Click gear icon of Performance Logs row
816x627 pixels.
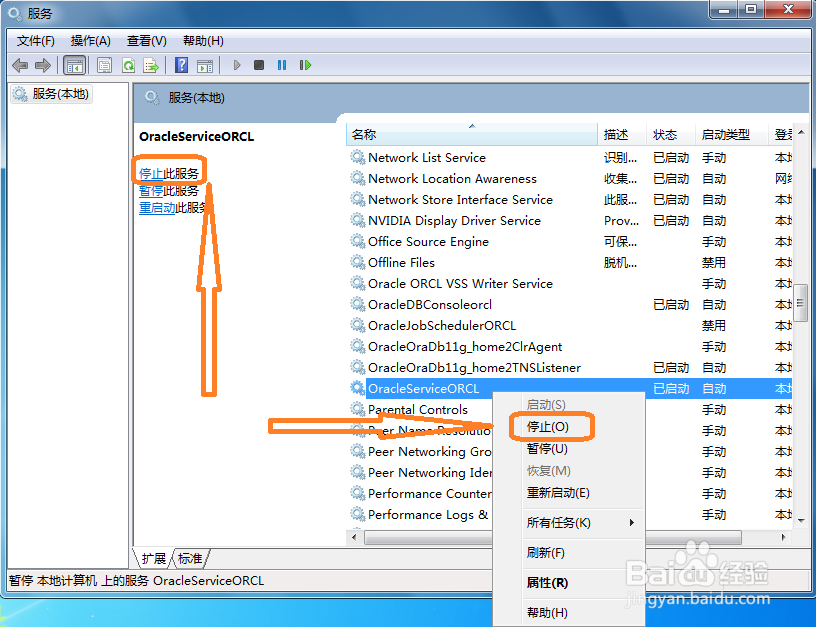pyautogui.click(x=358, y=514)
